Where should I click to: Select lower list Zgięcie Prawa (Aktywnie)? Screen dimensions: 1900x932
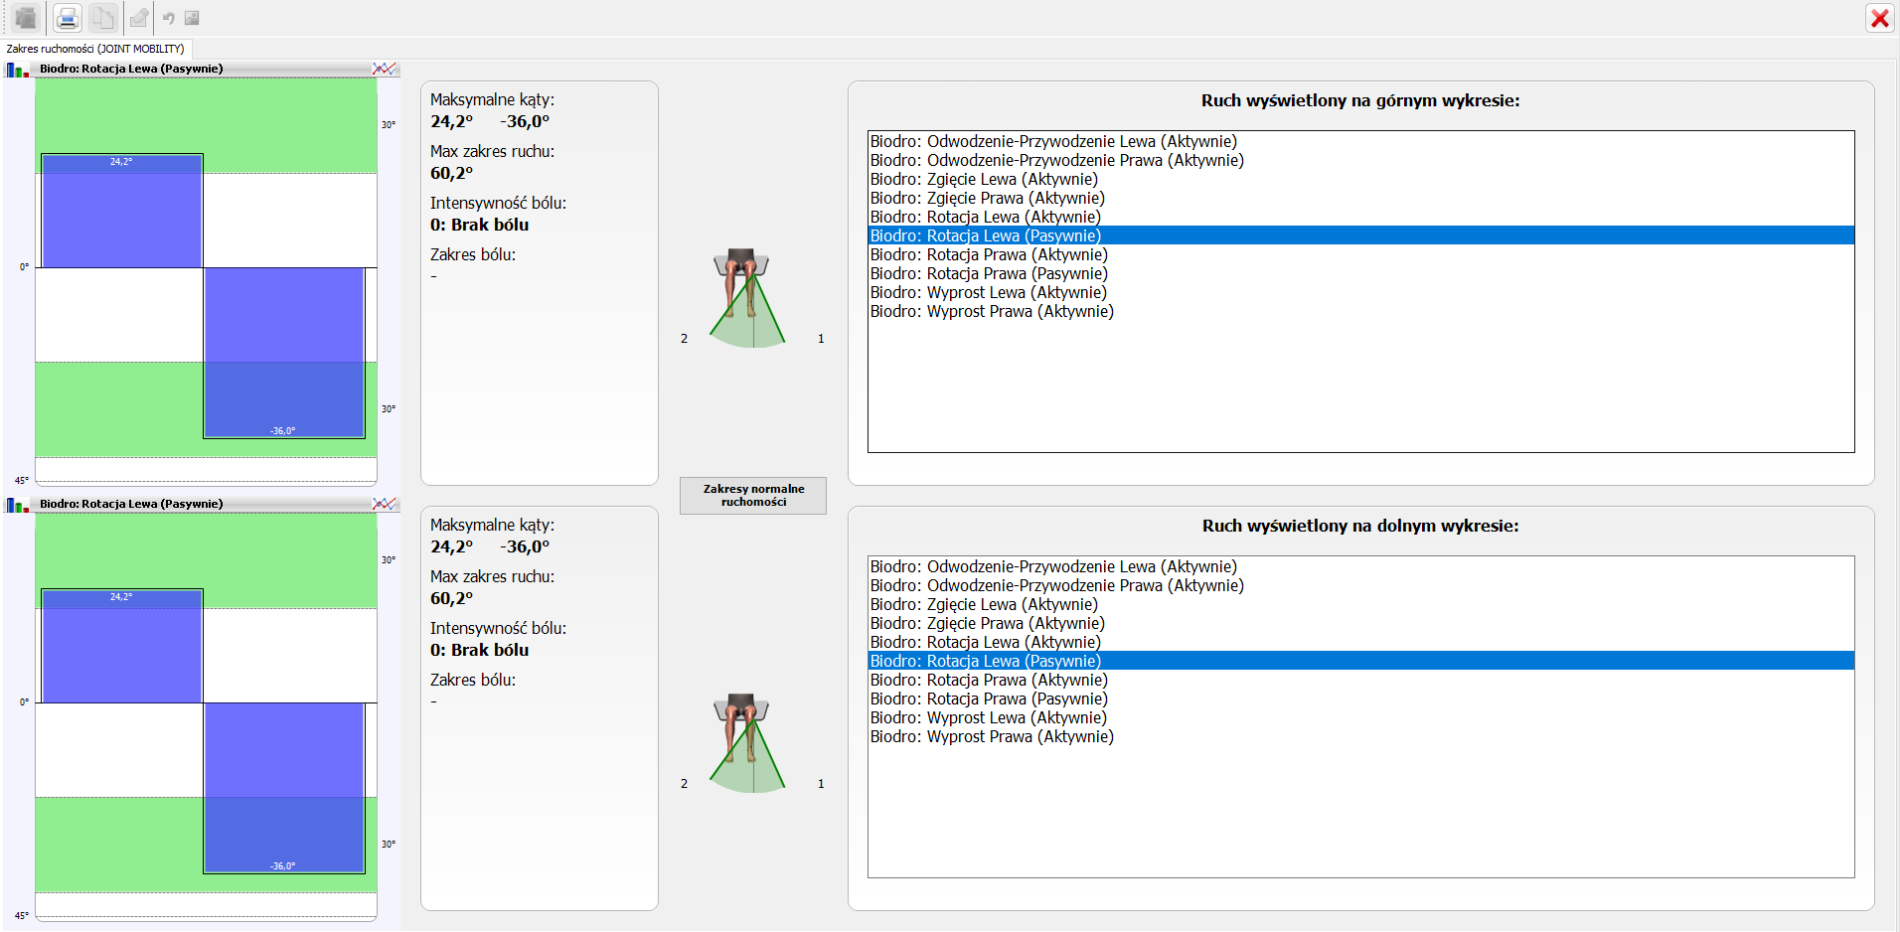tap(1361, 623)
